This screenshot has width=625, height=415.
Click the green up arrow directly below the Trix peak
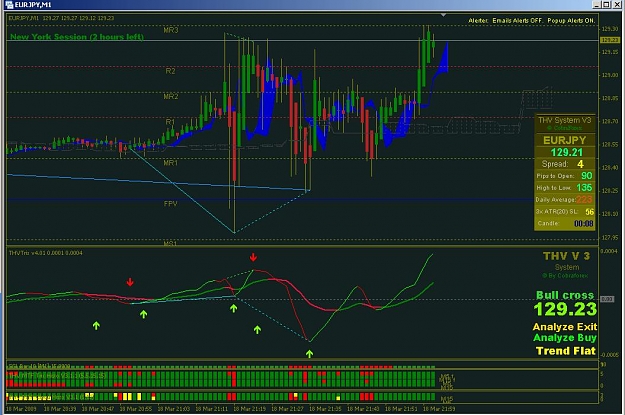(257, 329)
